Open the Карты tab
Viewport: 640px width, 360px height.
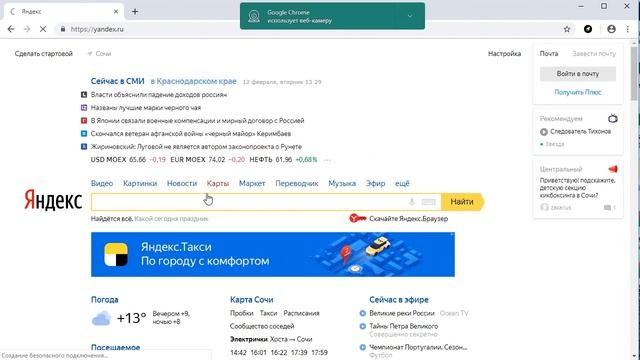click(218, 183)
